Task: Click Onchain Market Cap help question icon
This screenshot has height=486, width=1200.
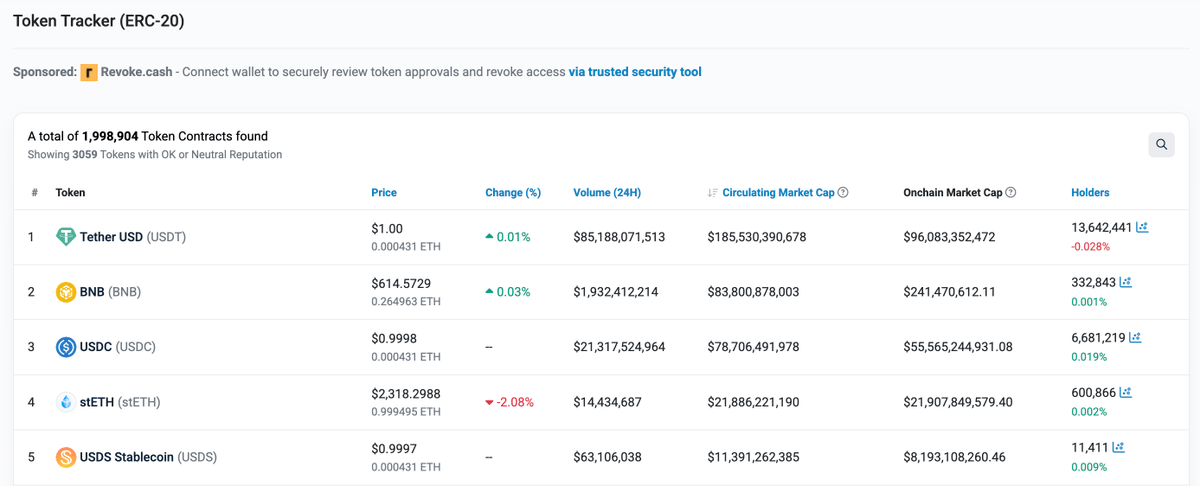Action: [x=1010, y=192]
